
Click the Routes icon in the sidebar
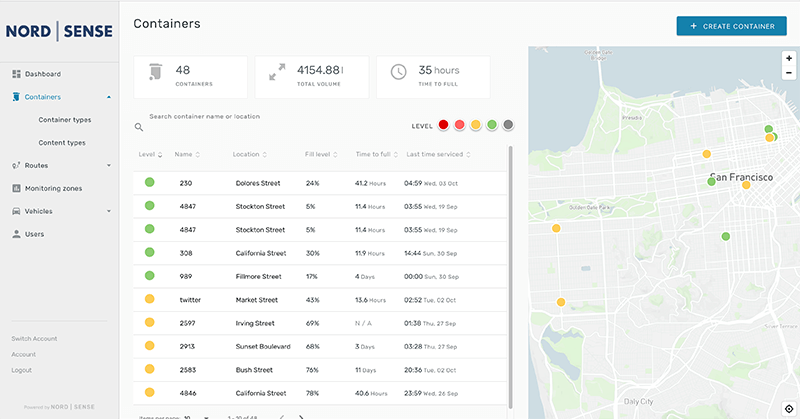point(16,165)
